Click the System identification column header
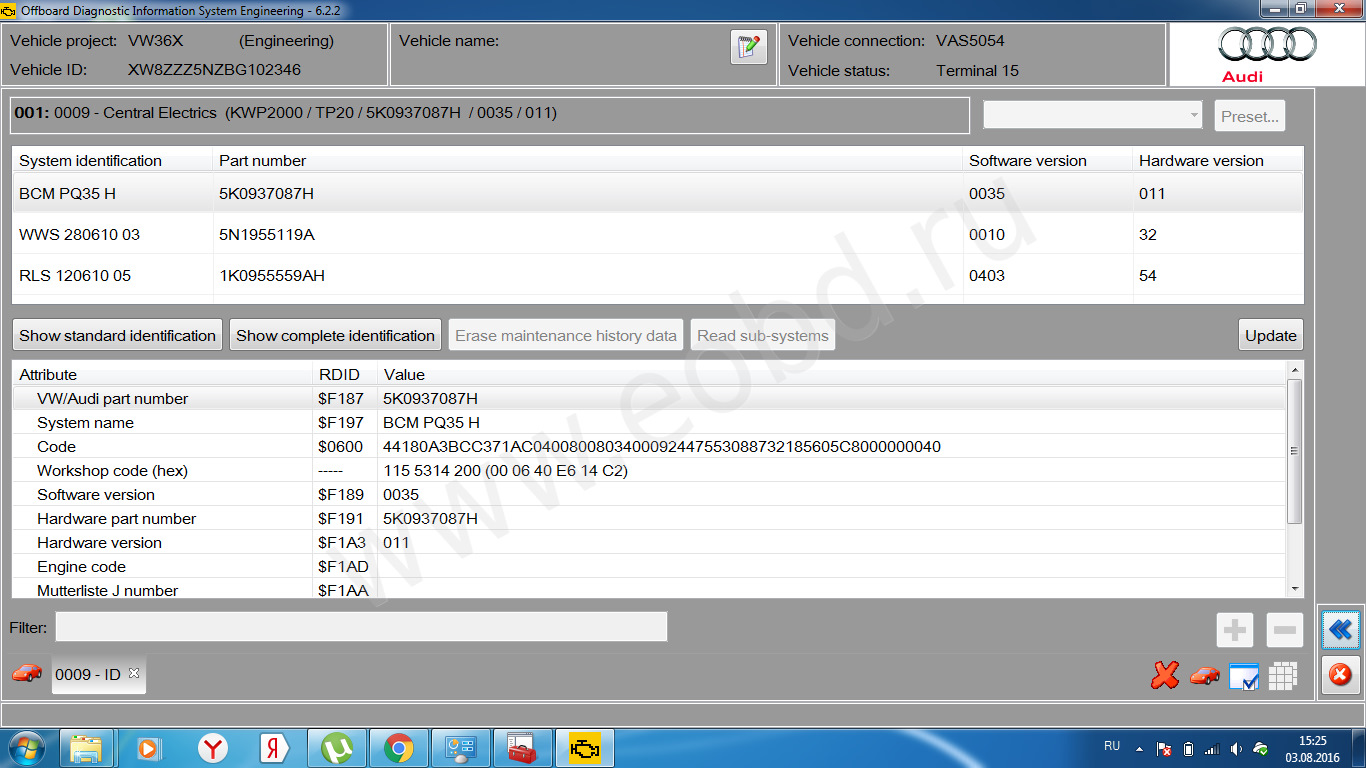1366x768 pixels. [113, 160]
